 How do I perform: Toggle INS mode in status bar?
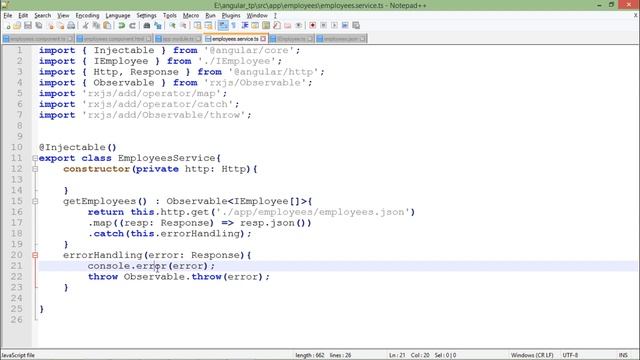pyautogui.click(x=623, y=355)
